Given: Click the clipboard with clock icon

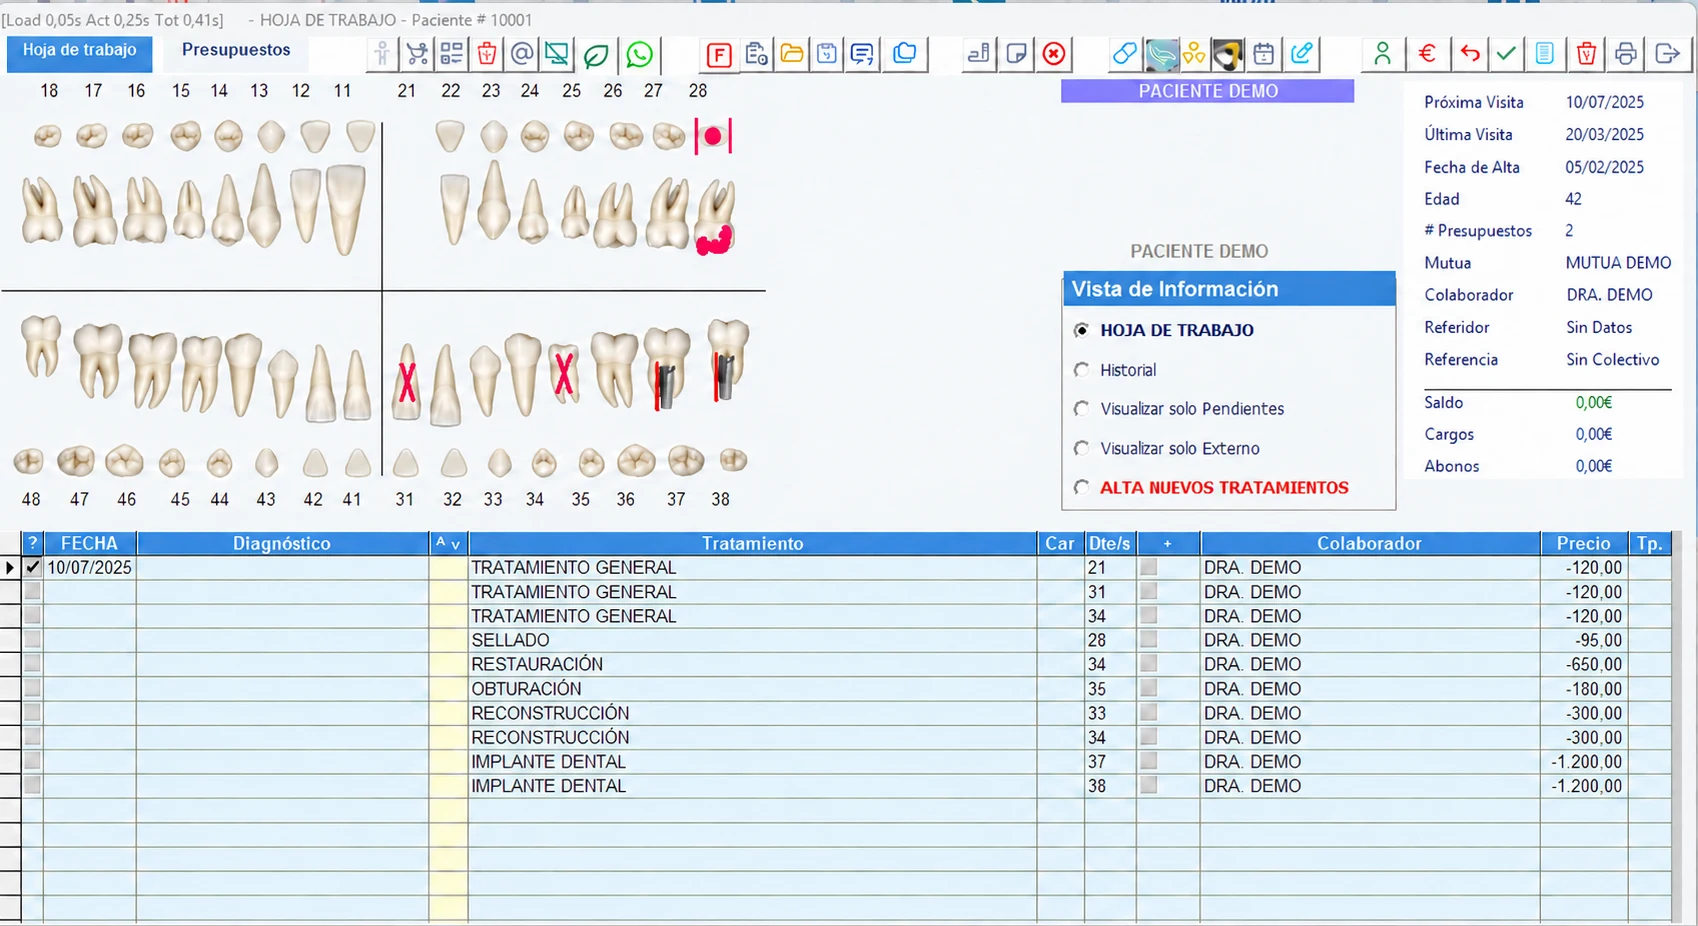Looking at the screenshot, I should click(x=756, y=54).
